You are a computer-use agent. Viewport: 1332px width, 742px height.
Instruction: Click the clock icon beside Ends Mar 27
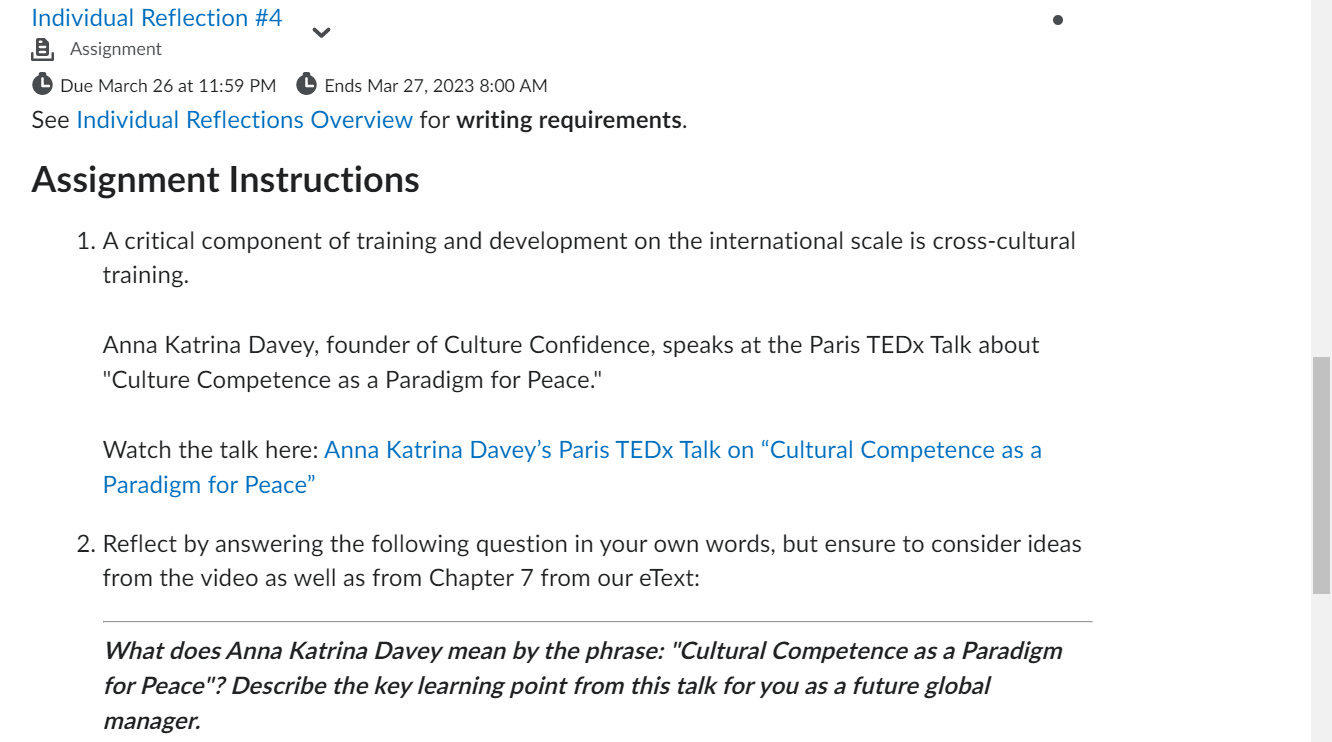click(307, 85)
